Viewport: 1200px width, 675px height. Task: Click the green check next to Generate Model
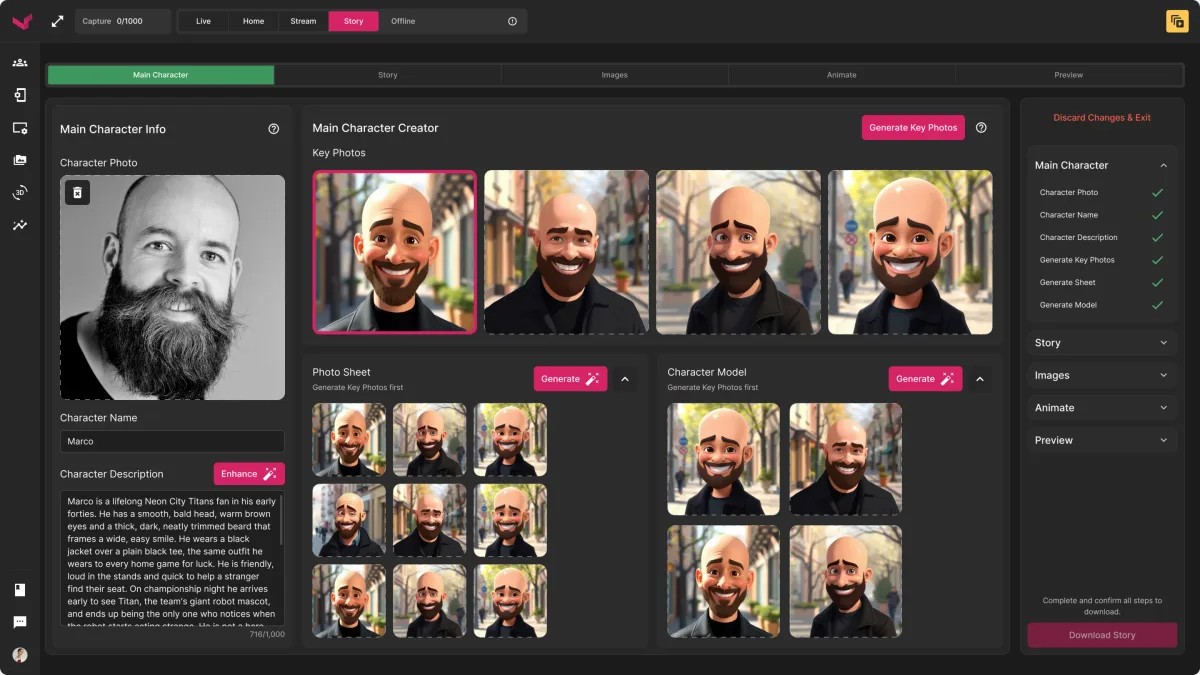[1157, 305]
